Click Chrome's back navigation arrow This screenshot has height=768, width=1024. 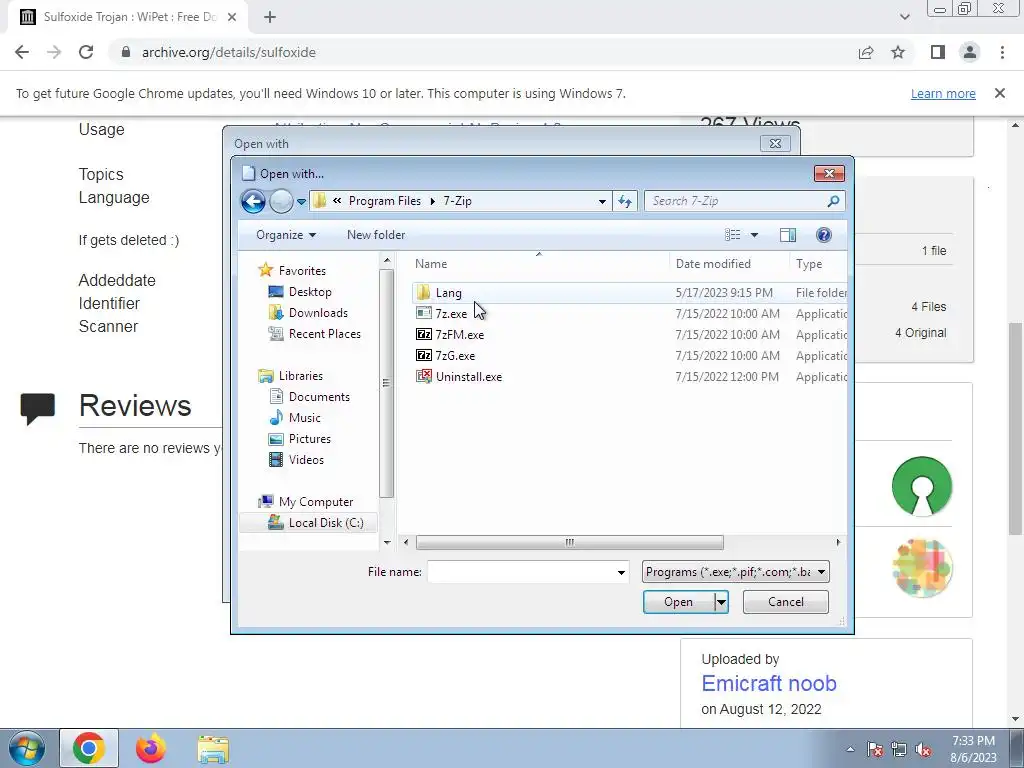pos(22,52)
